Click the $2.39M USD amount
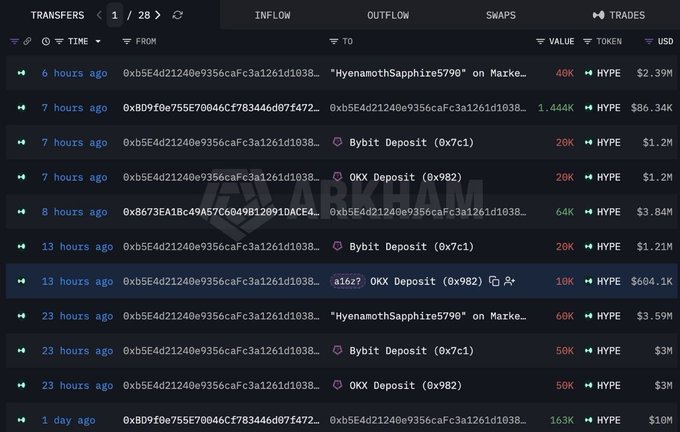Screen dimensions: 680x432 click(x=654, y=73)
